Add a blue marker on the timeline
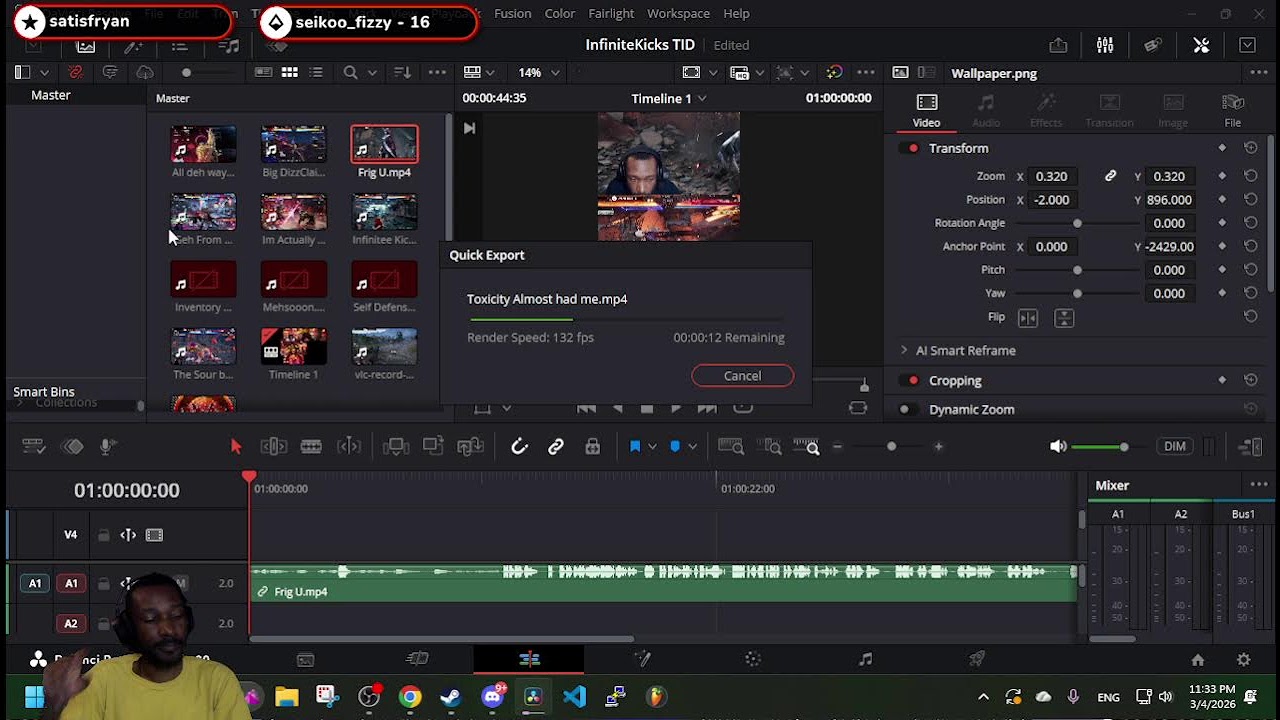This screenshot has height=720, width=1280. click(x=675, y=447)
